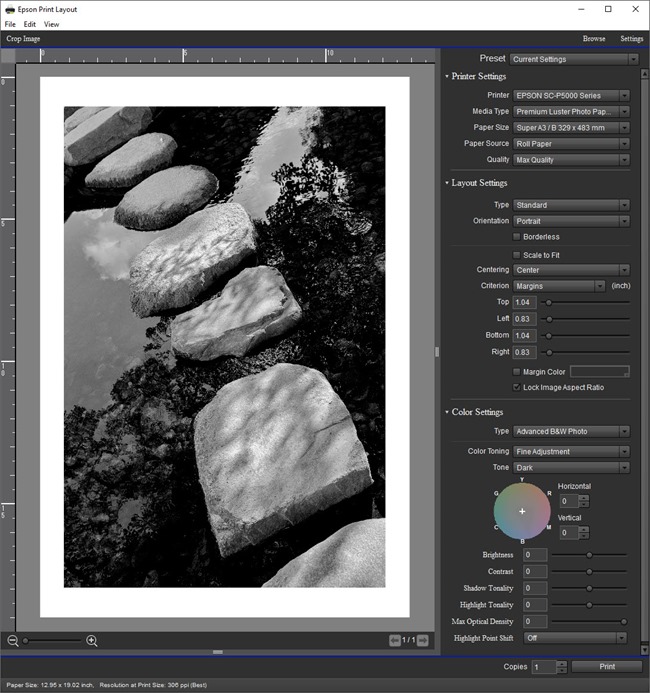Open the View menu
650x693 pixels.
point(51,24)
